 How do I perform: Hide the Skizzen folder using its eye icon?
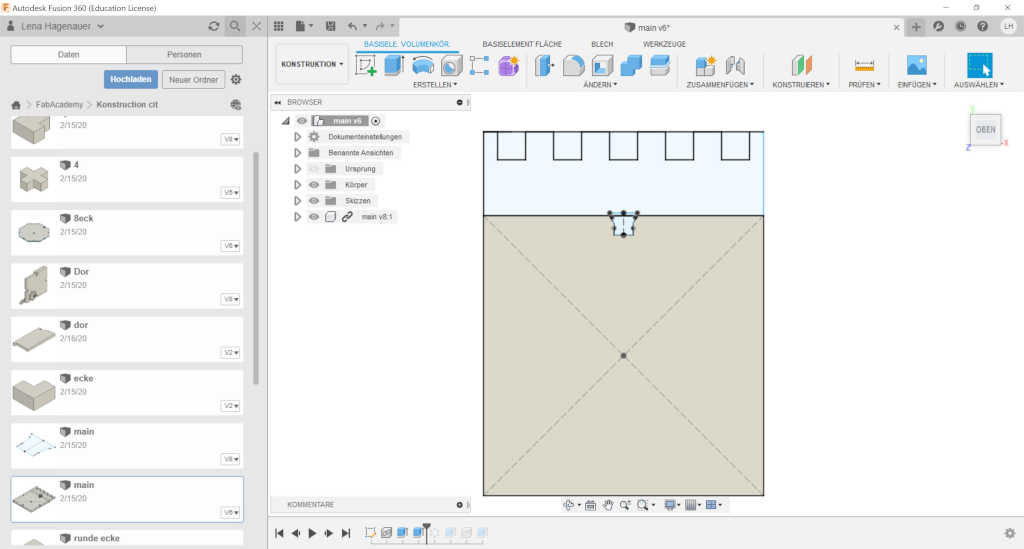(313, 200)
